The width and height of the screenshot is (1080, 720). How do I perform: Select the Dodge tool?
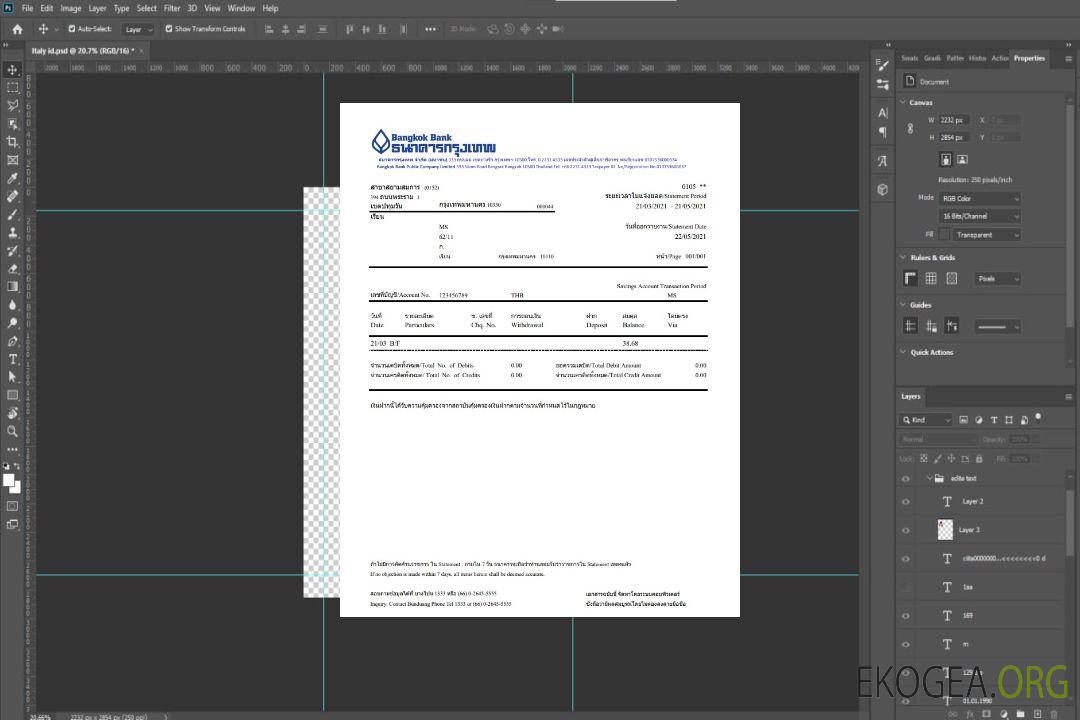(12, 322)
